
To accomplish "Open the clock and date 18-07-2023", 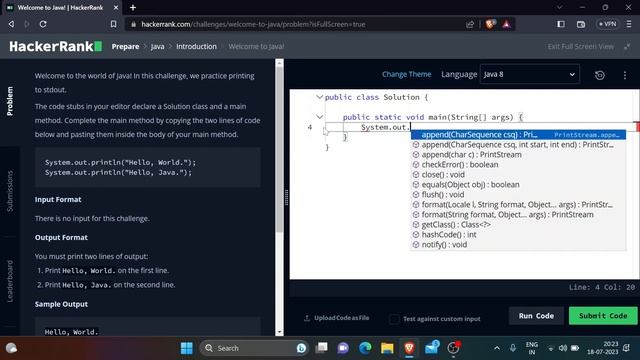I will point(602,348).
